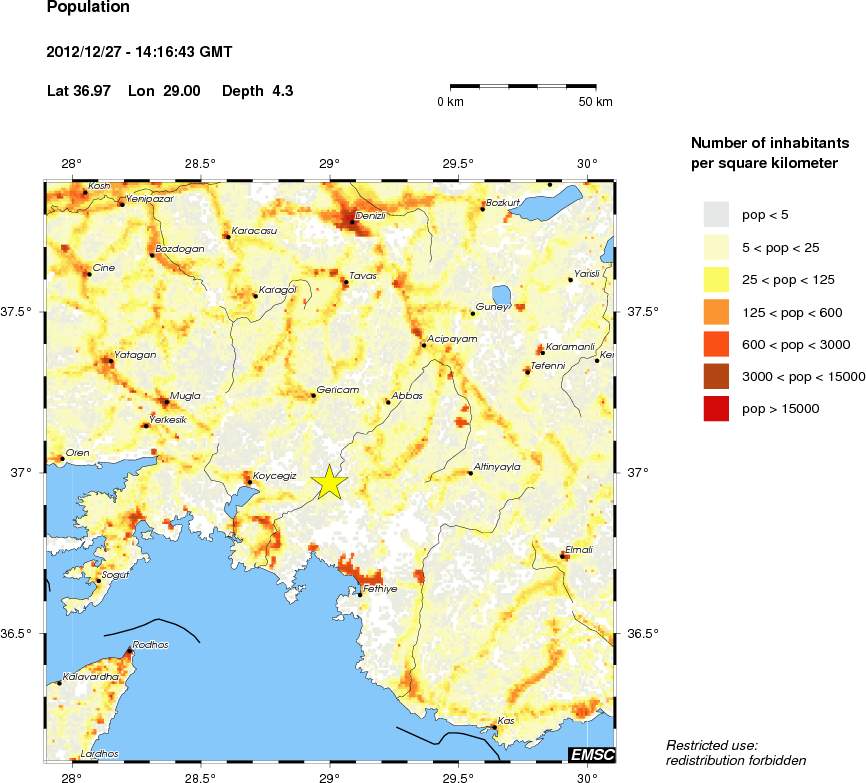
Task: Click the Altinyayla town label
Action: pos(496,466)
